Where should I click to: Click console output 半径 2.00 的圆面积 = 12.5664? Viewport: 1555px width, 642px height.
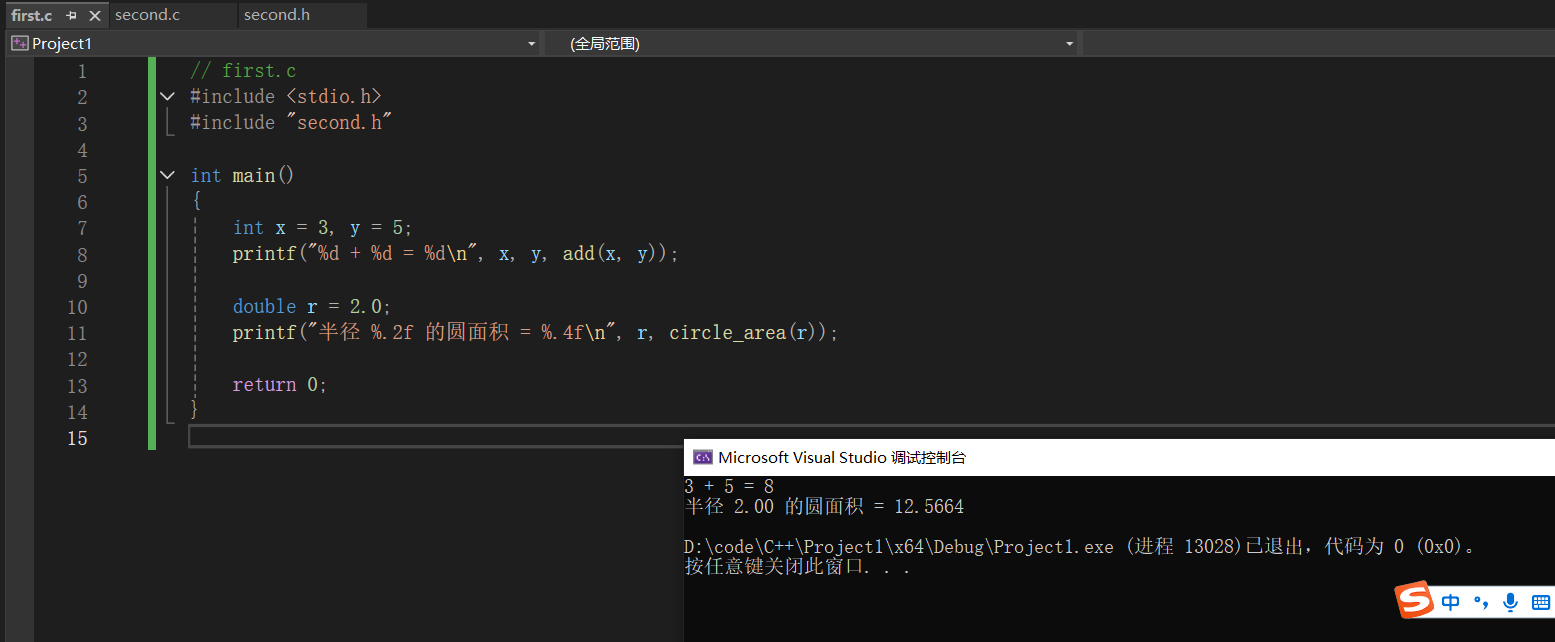coord(824,507)
